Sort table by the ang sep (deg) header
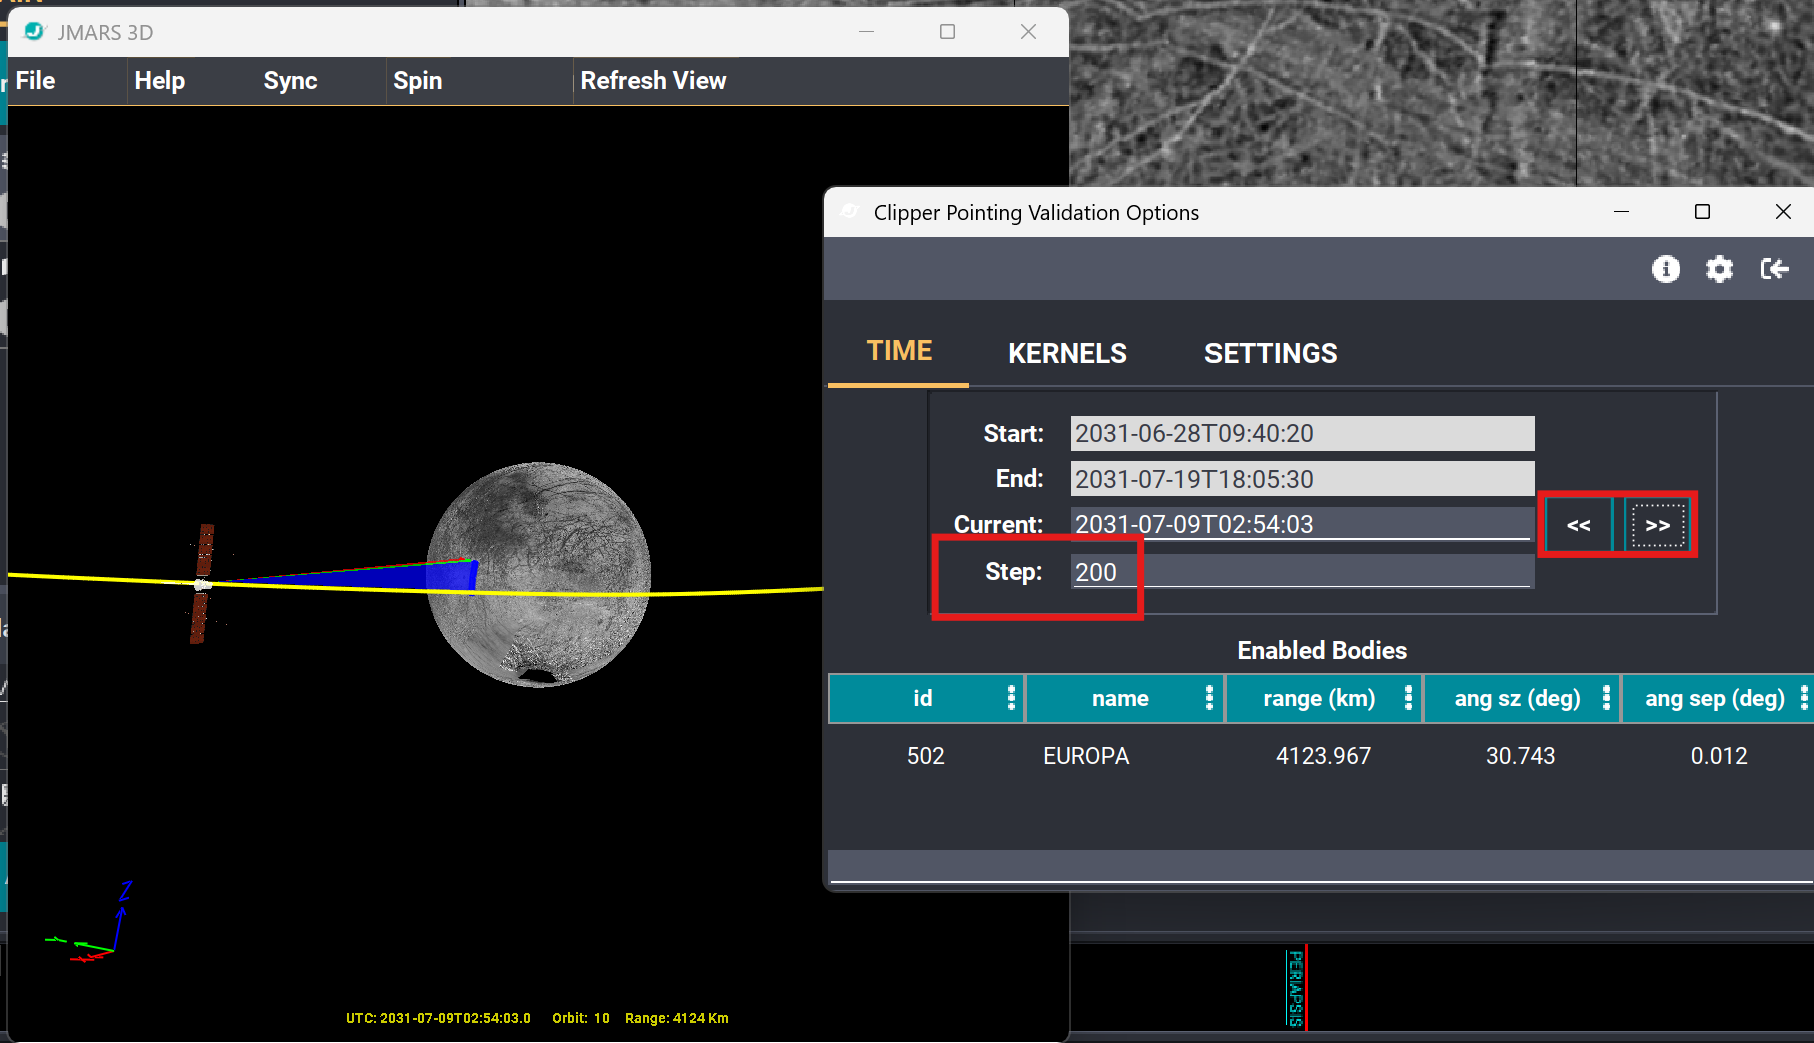This screenshot has height=1043, width=1814. click(x=1715, y=698)
